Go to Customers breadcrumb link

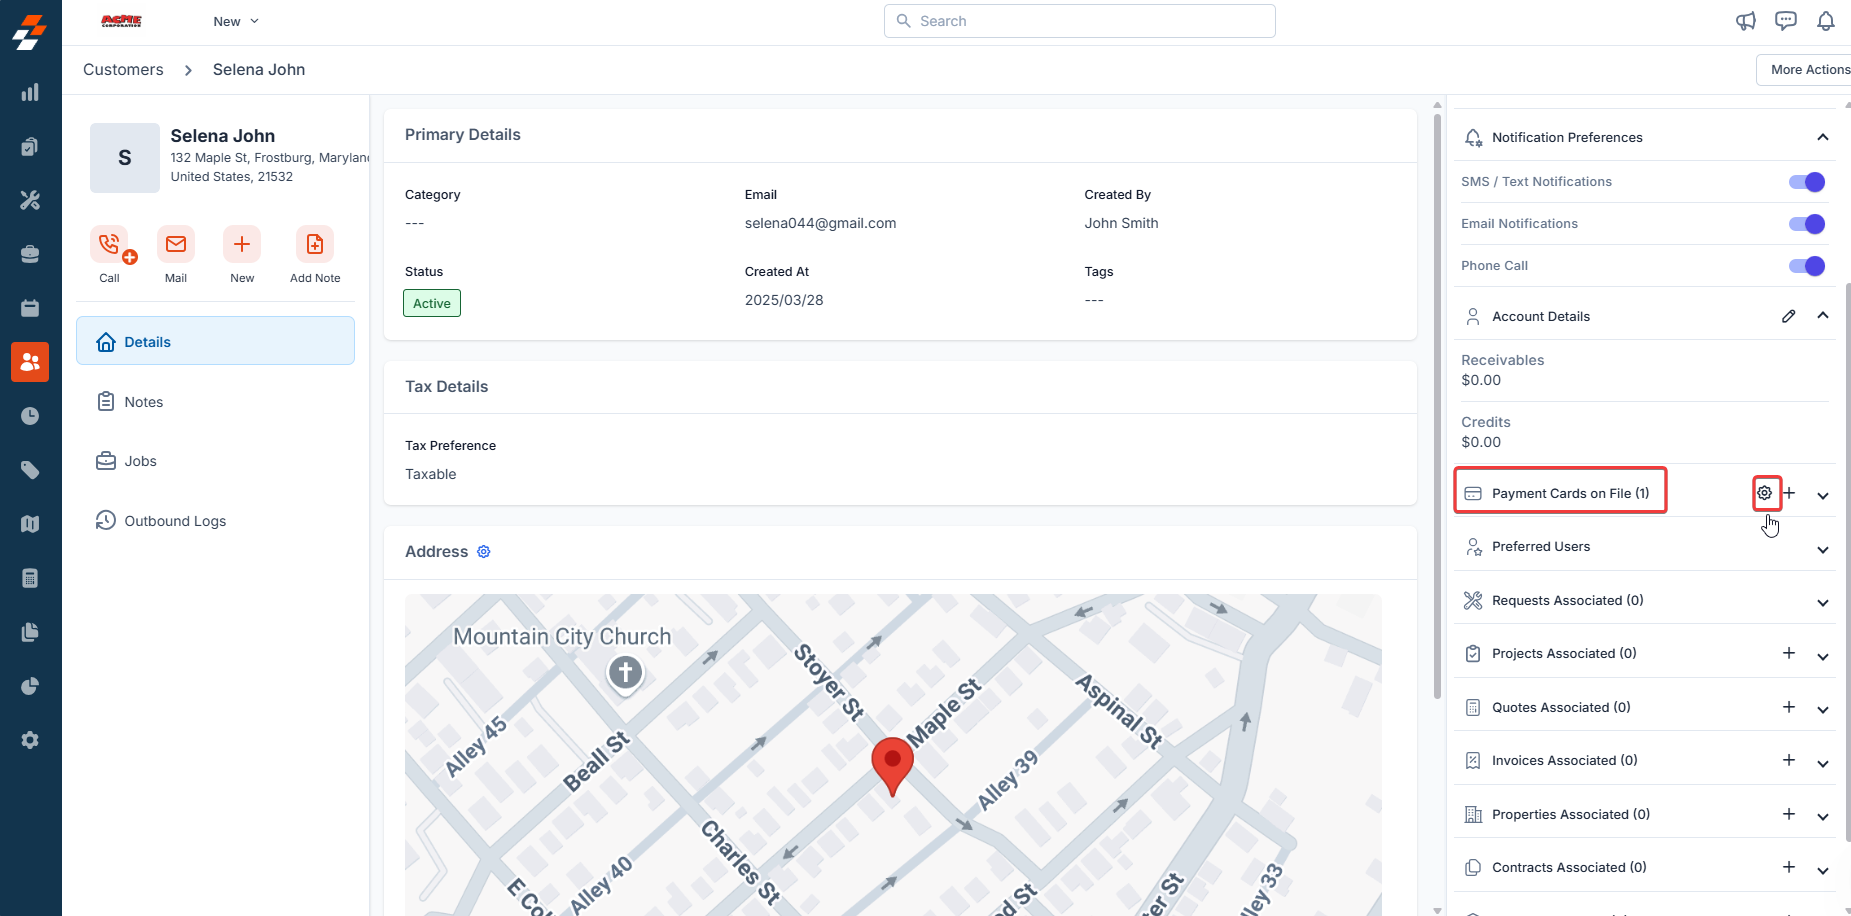point(123,69)
